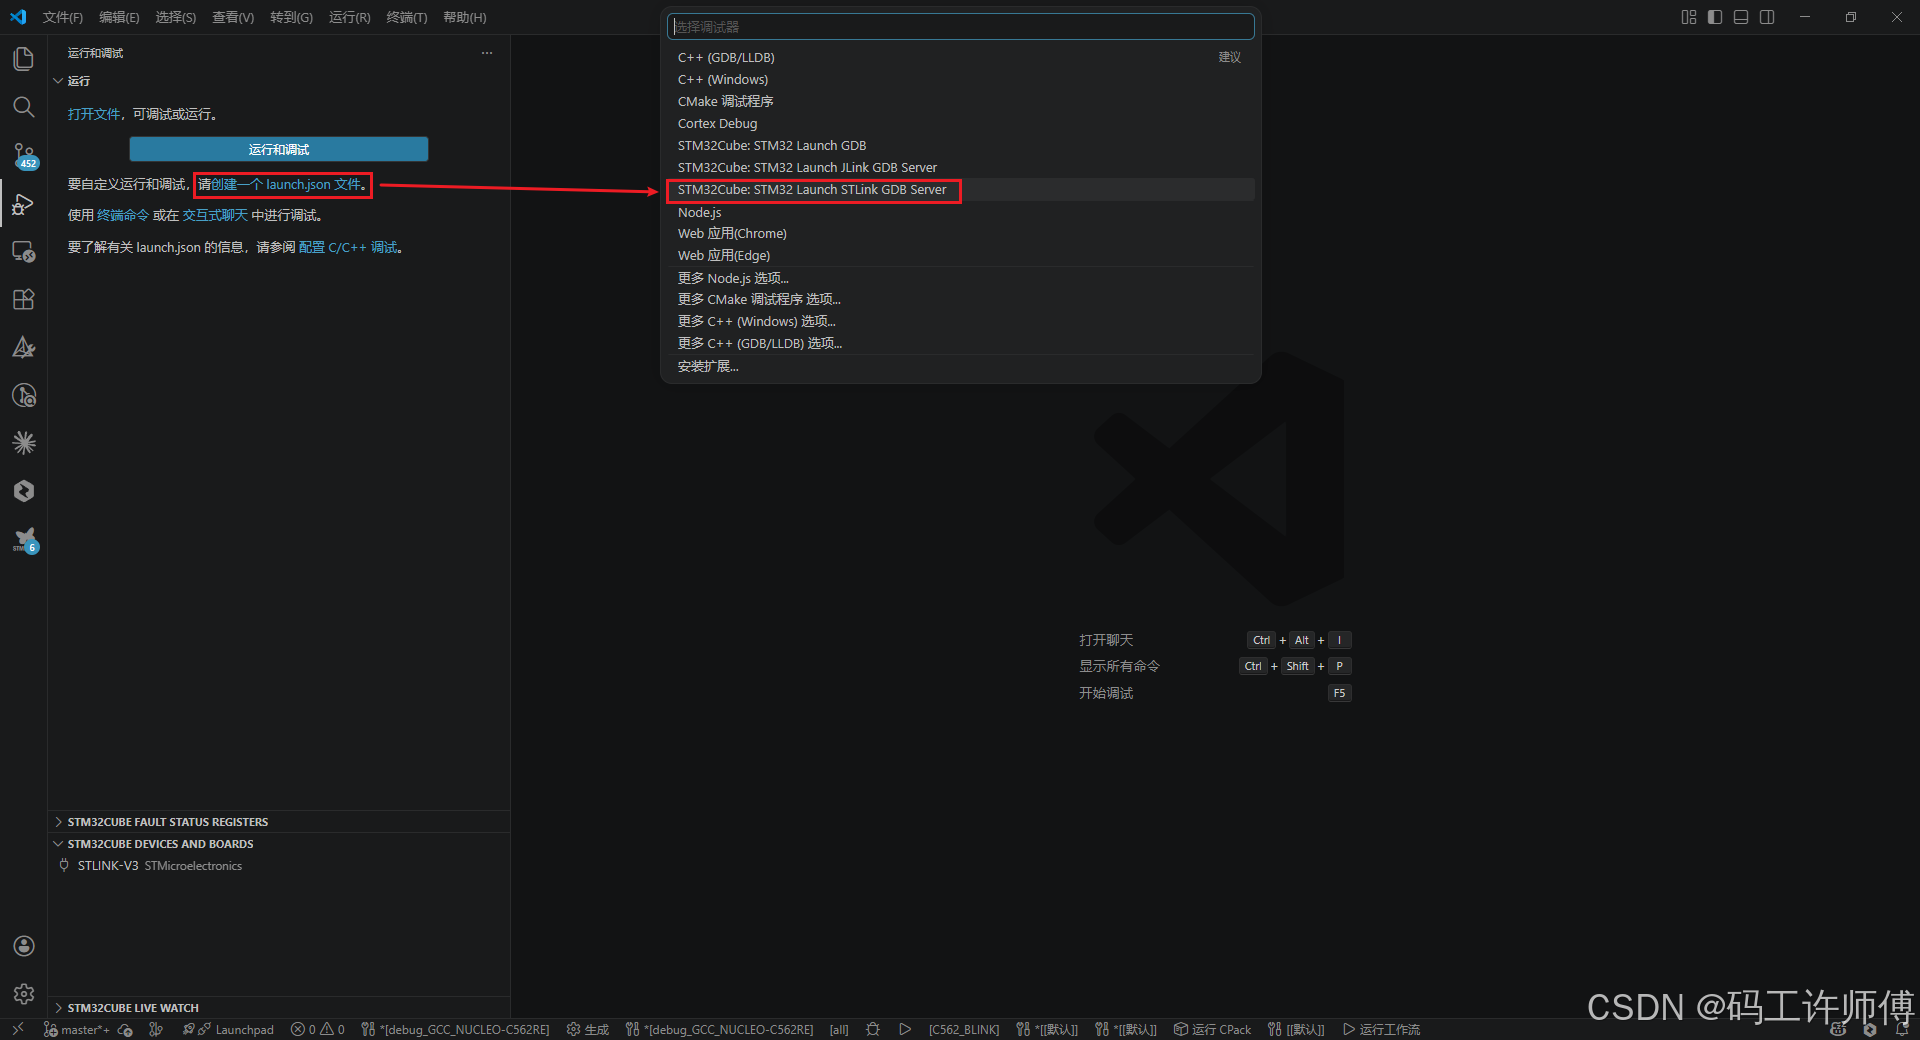Screen dimensions: 1920x1040
Task: Open the Accounts icon in the activity bar
Action: pyautogui.click(x=24, y=946)
